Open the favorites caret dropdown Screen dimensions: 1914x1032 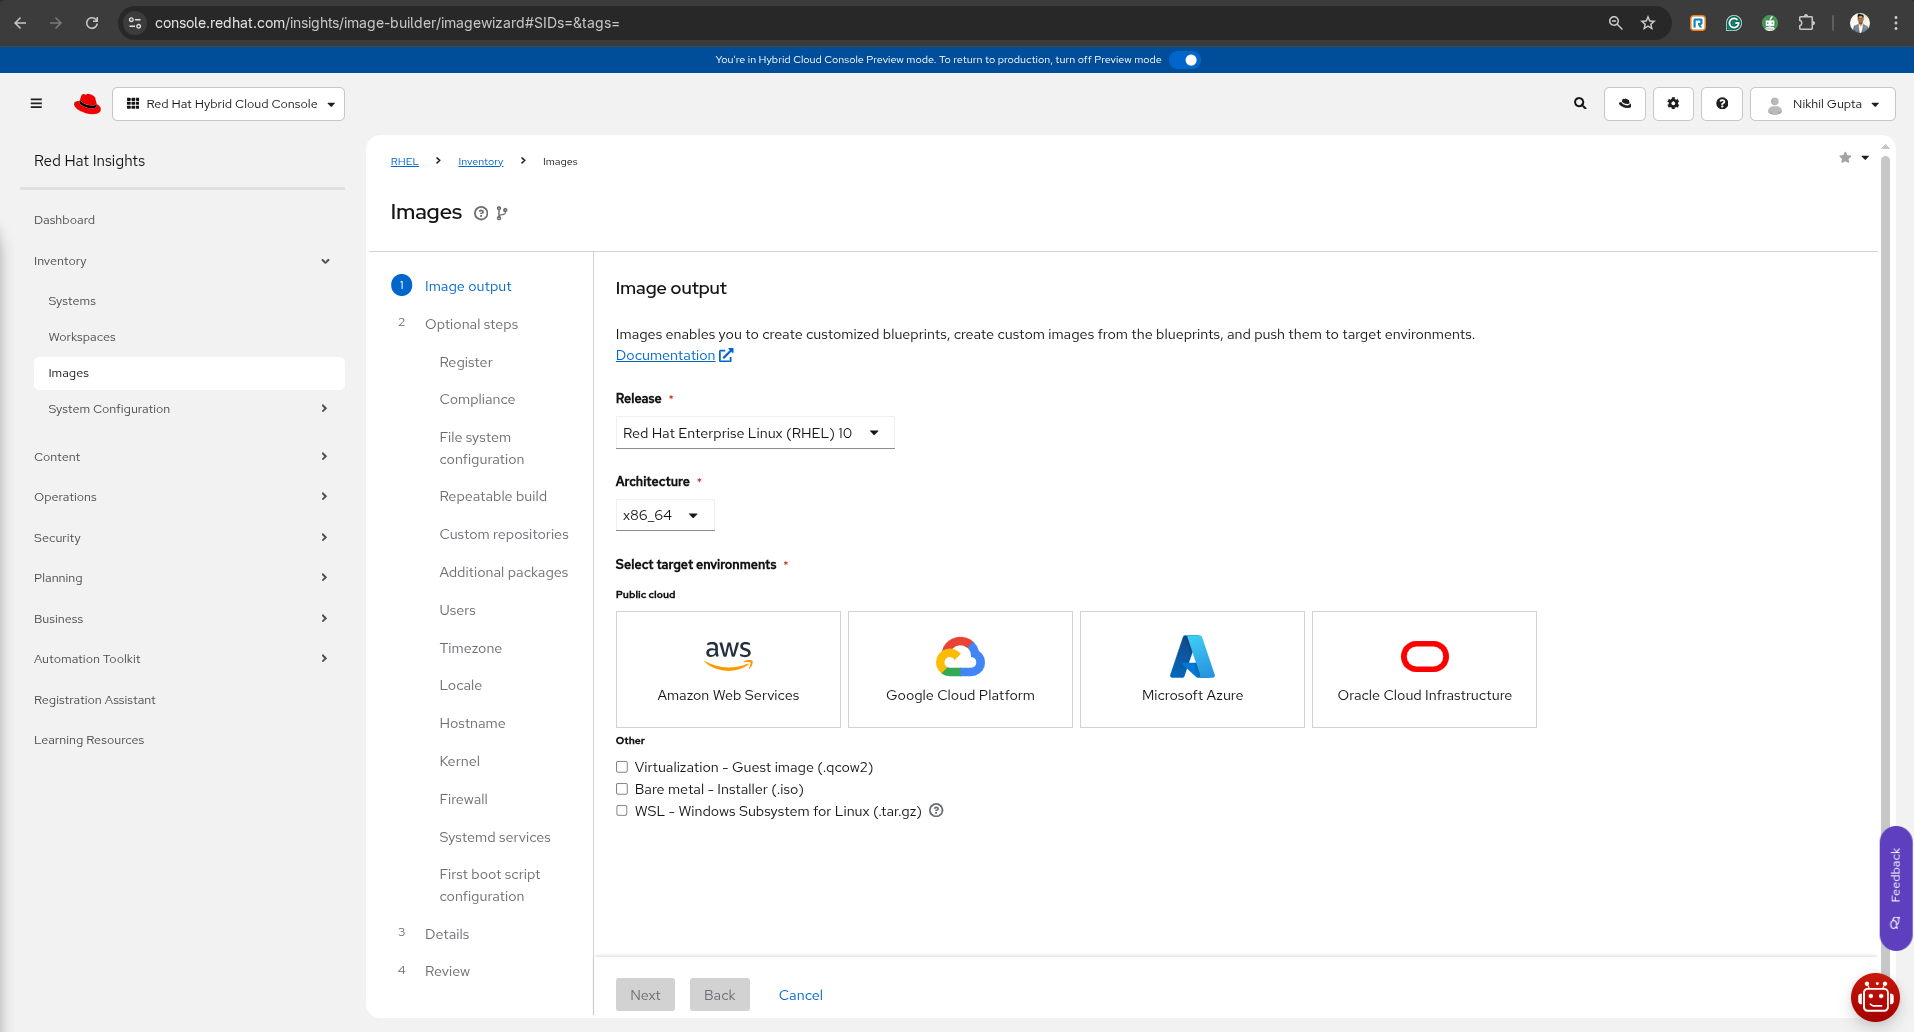[1865, 158]
